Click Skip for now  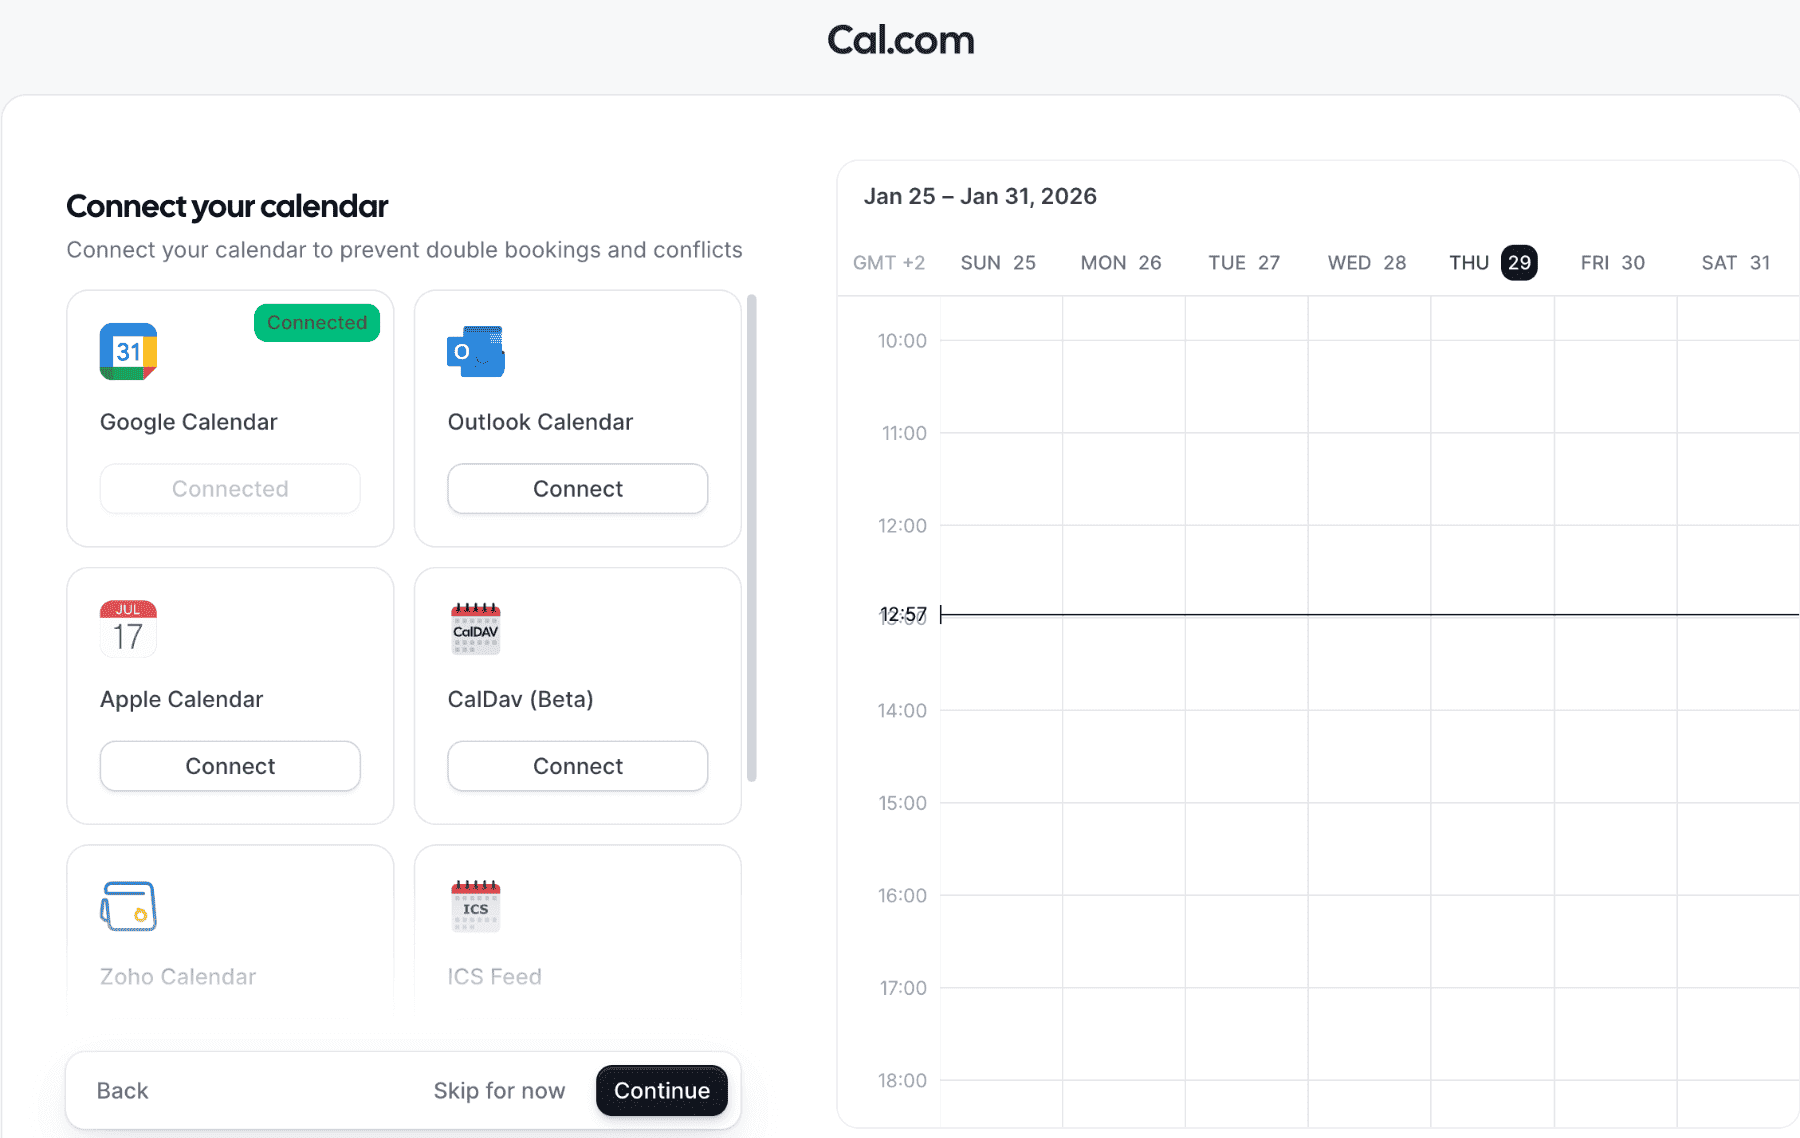499,1090
